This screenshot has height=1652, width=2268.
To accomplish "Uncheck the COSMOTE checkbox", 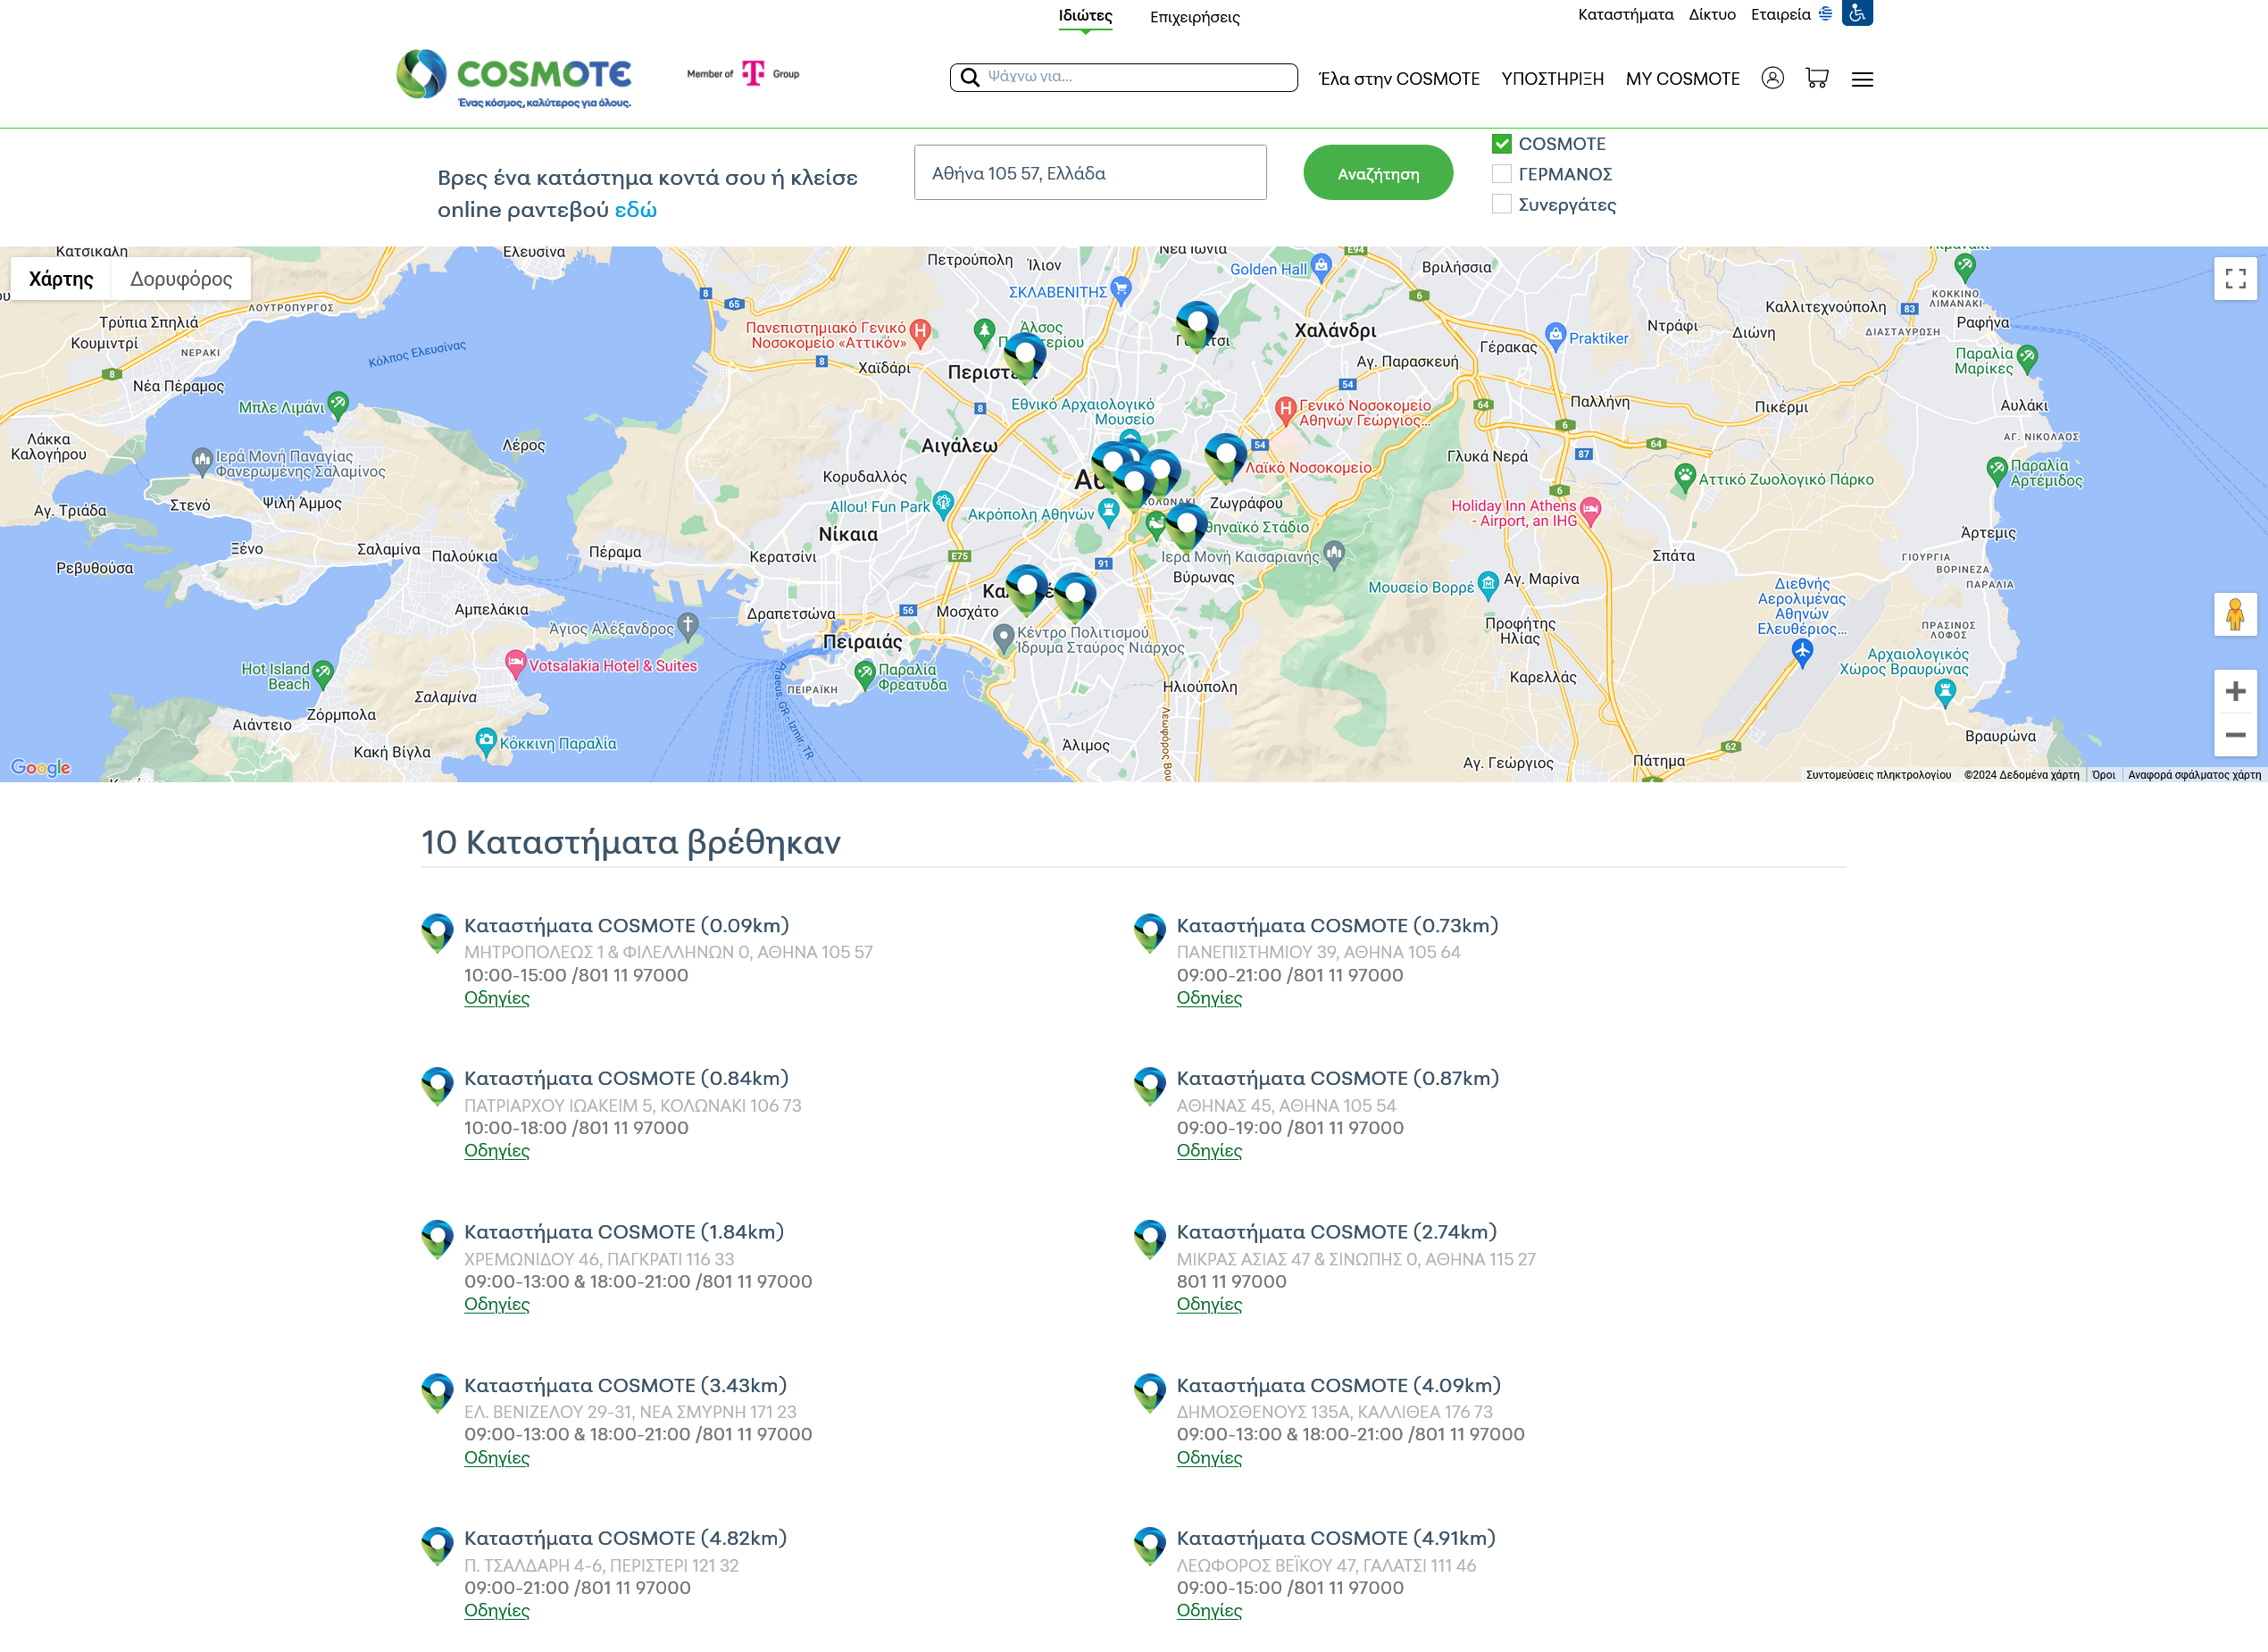I will coord(1501,144).
